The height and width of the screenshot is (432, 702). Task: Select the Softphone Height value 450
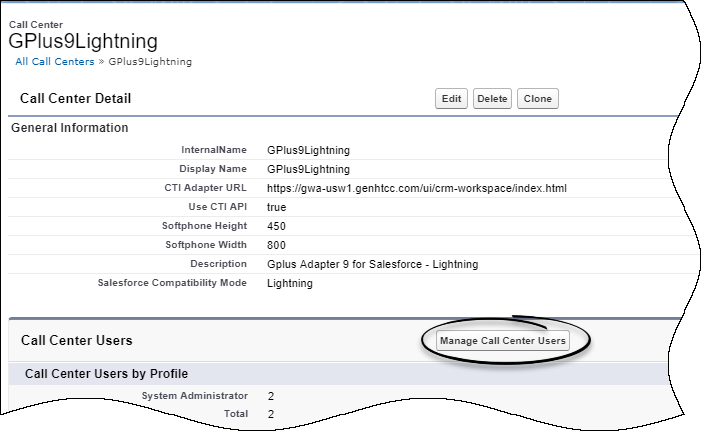coord(277,226)
